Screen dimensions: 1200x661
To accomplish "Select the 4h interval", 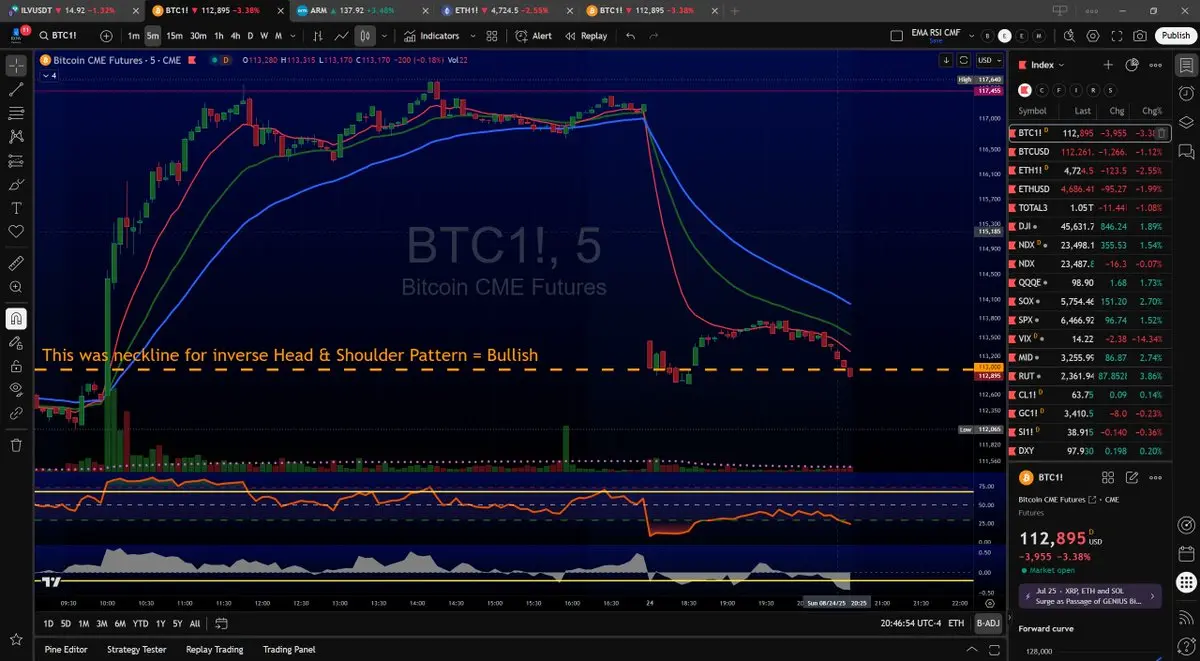I will coord(235,36).
